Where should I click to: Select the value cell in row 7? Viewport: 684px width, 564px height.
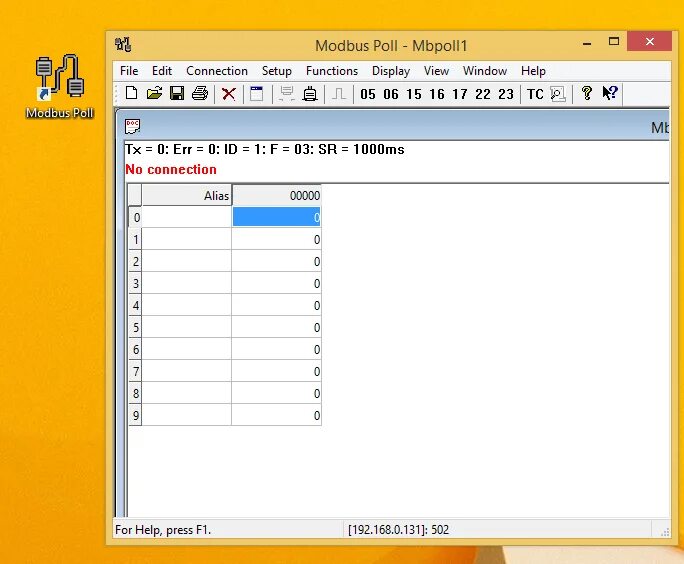point(277,371)
